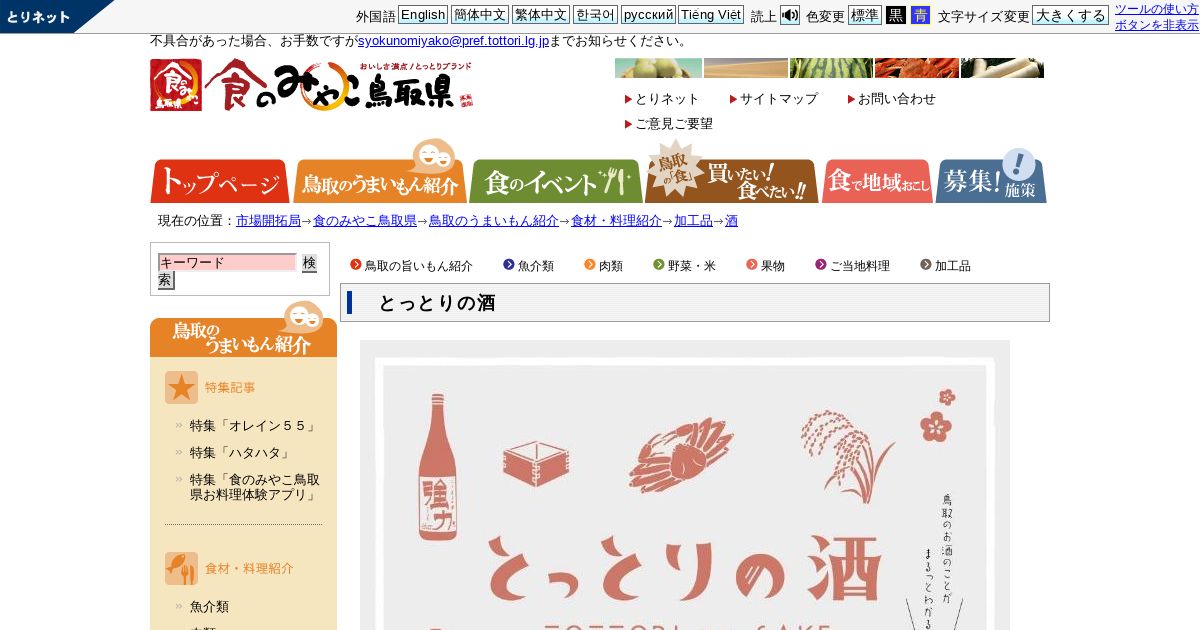Focus the キーワード search field
The image size is (1200, 630).
tap(227, 262)
